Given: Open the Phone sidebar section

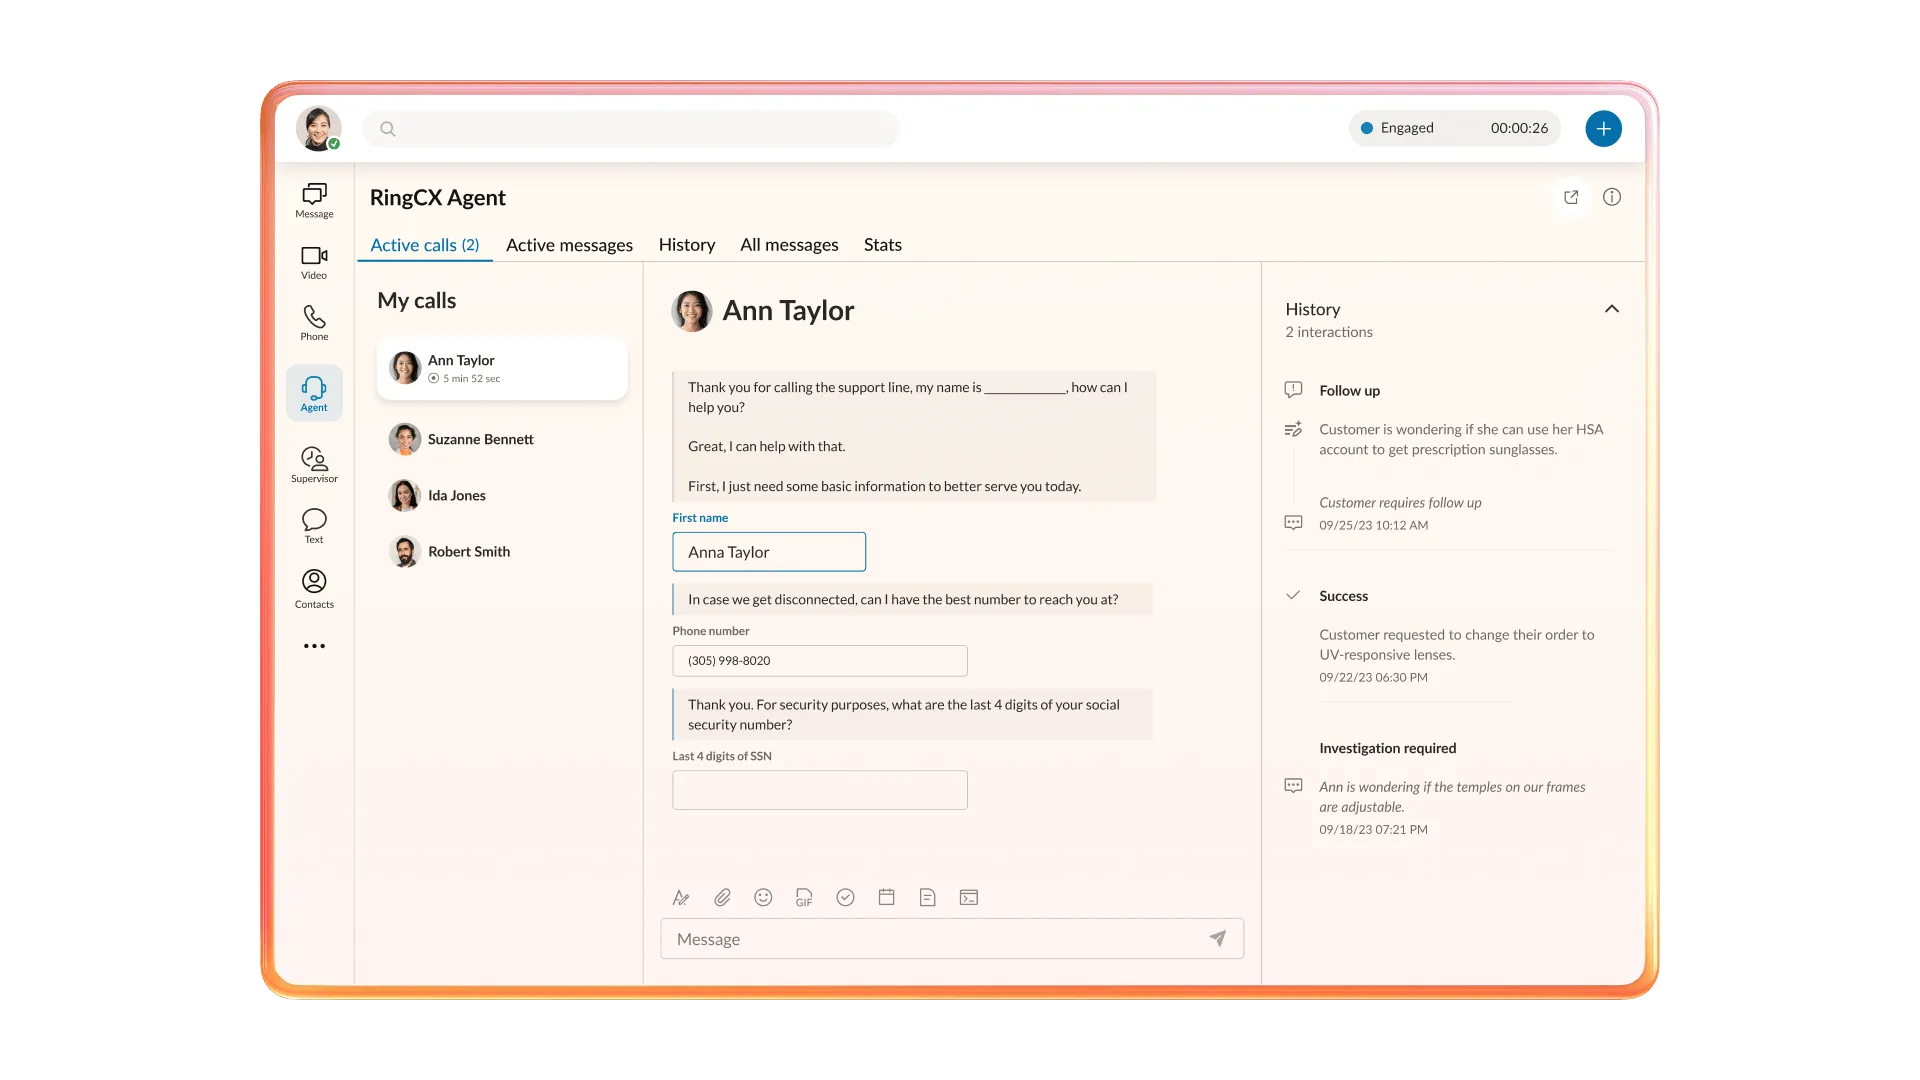Looking at the screenshot, I should point(314,323).
